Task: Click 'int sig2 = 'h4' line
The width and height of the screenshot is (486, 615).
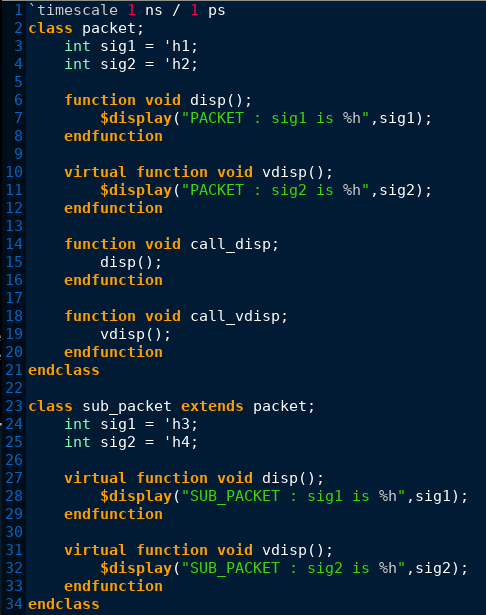Action: click(131, 442)
